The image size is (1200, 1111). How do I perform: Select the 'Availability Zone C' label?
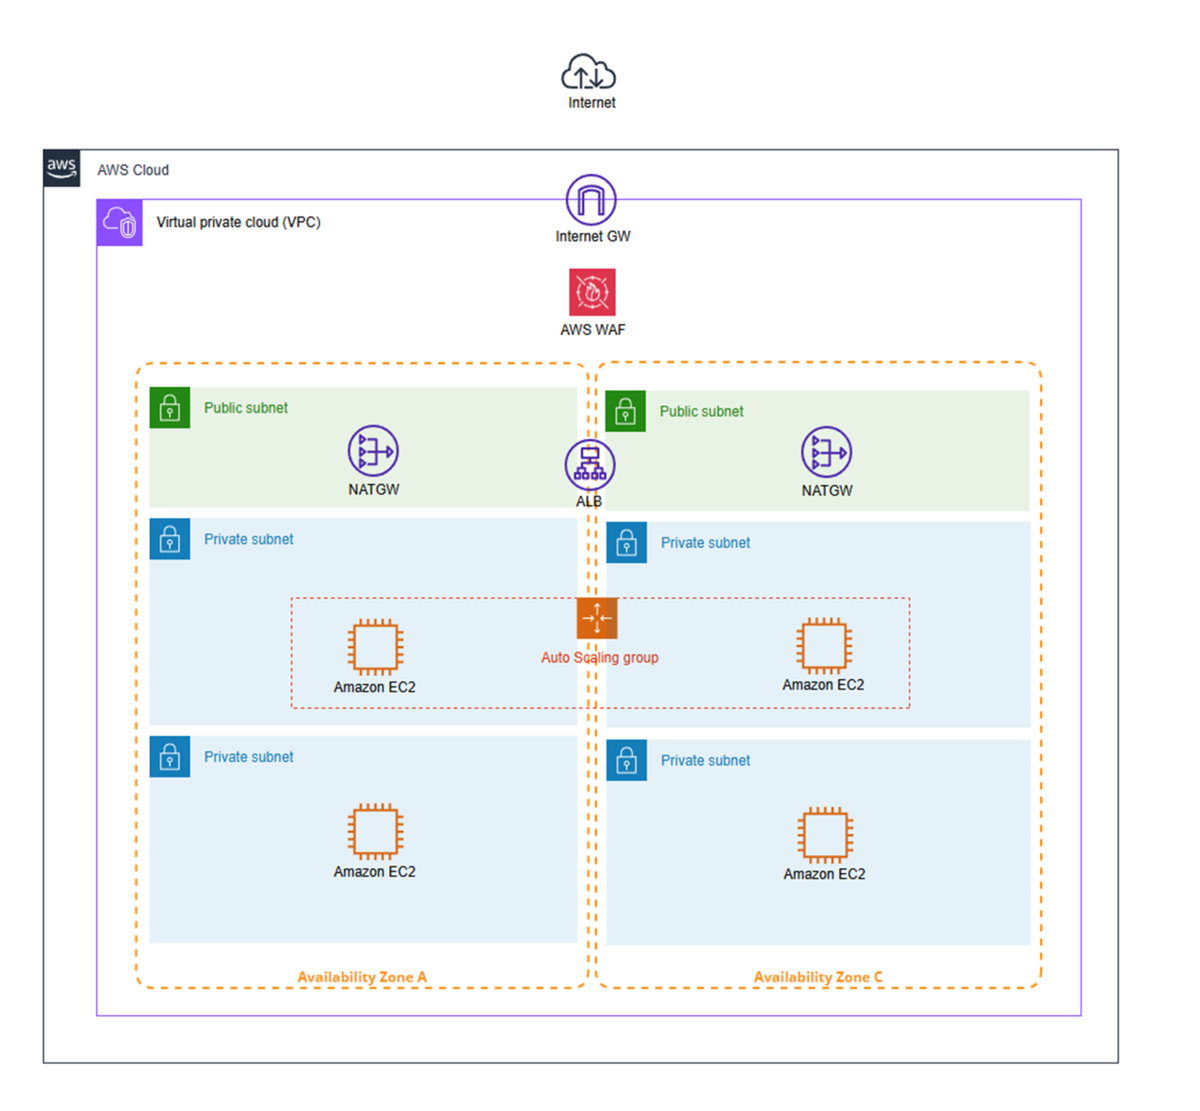click(818, 977)
